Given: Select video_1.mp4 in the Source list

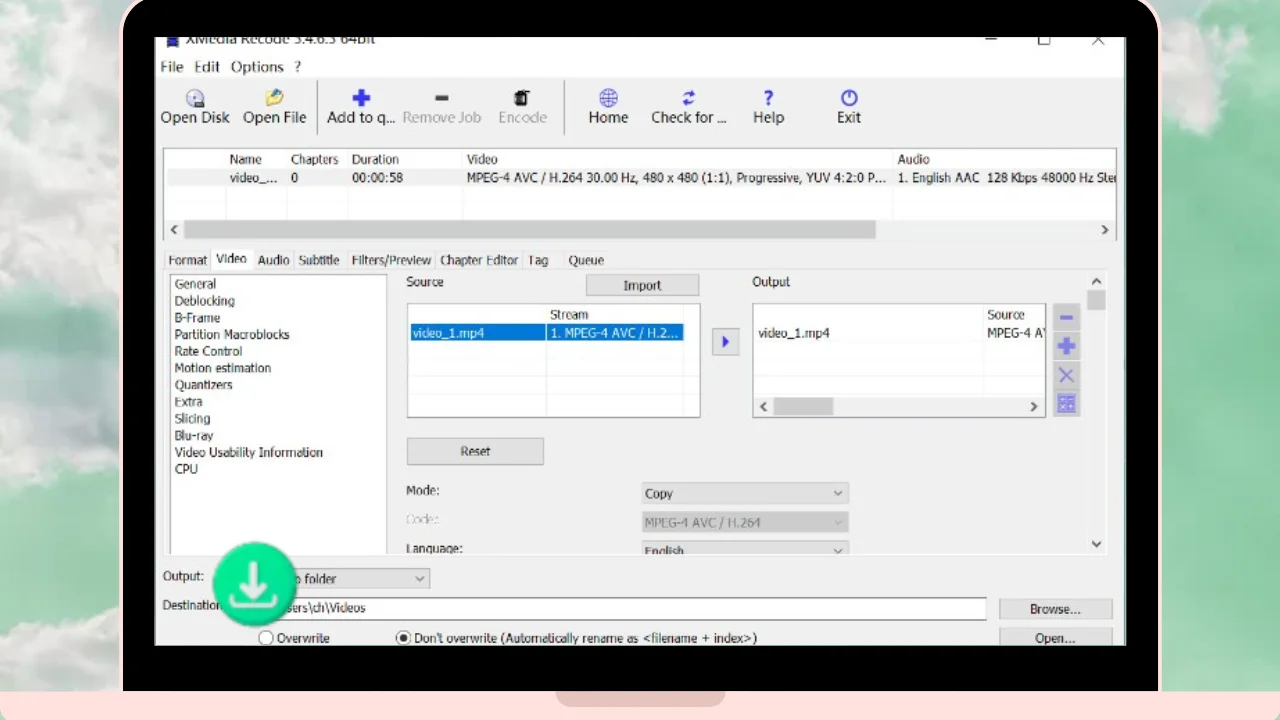Looking at the screenshot, I should [x=477, y=333].
